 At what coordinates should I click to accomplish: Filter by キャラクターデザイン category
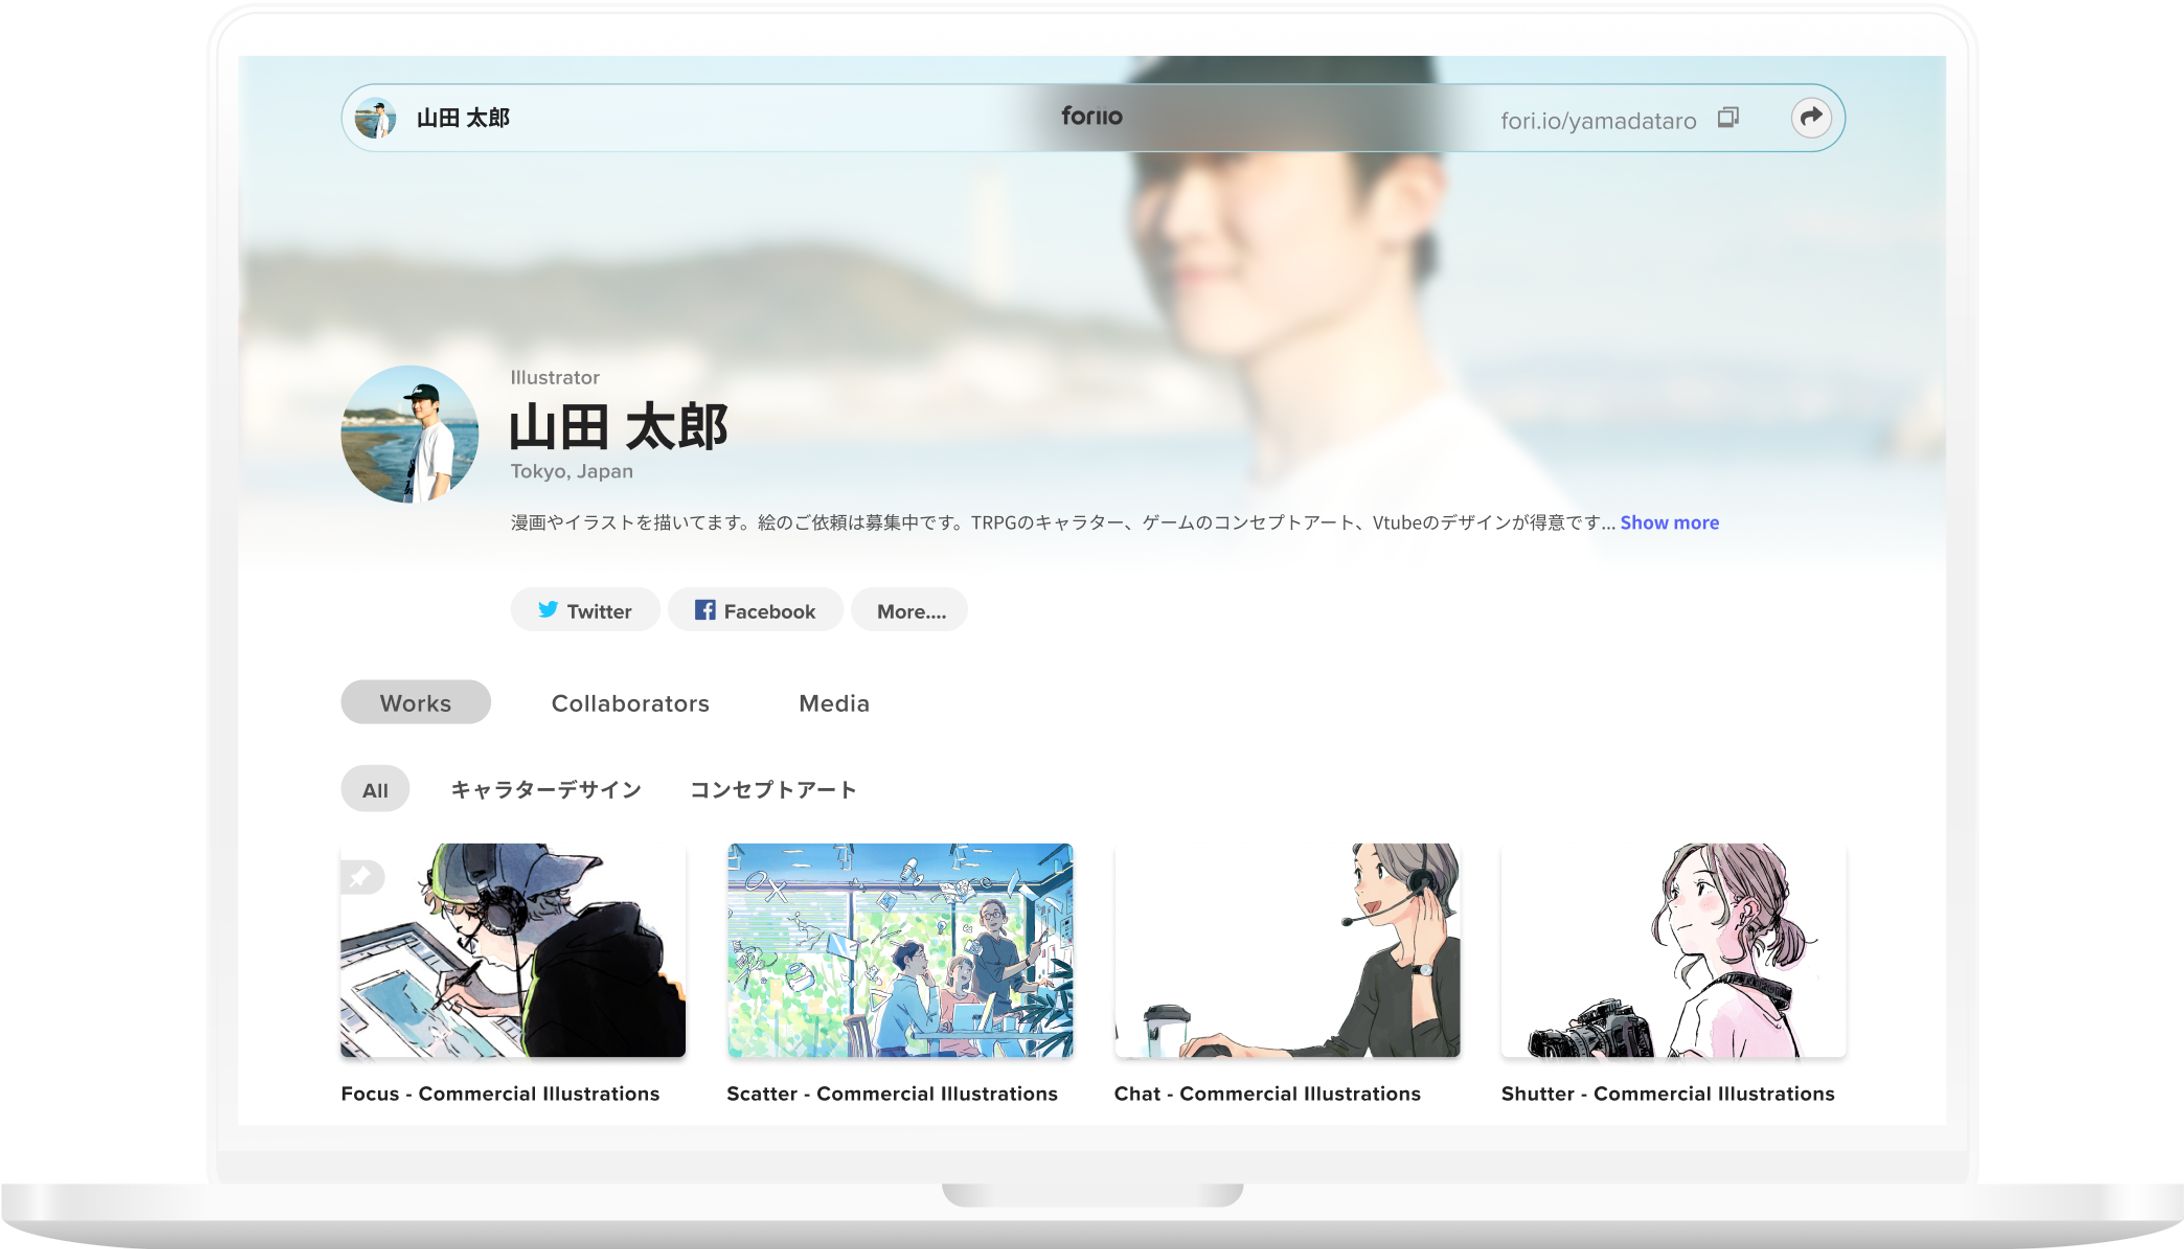coord(546,789)
